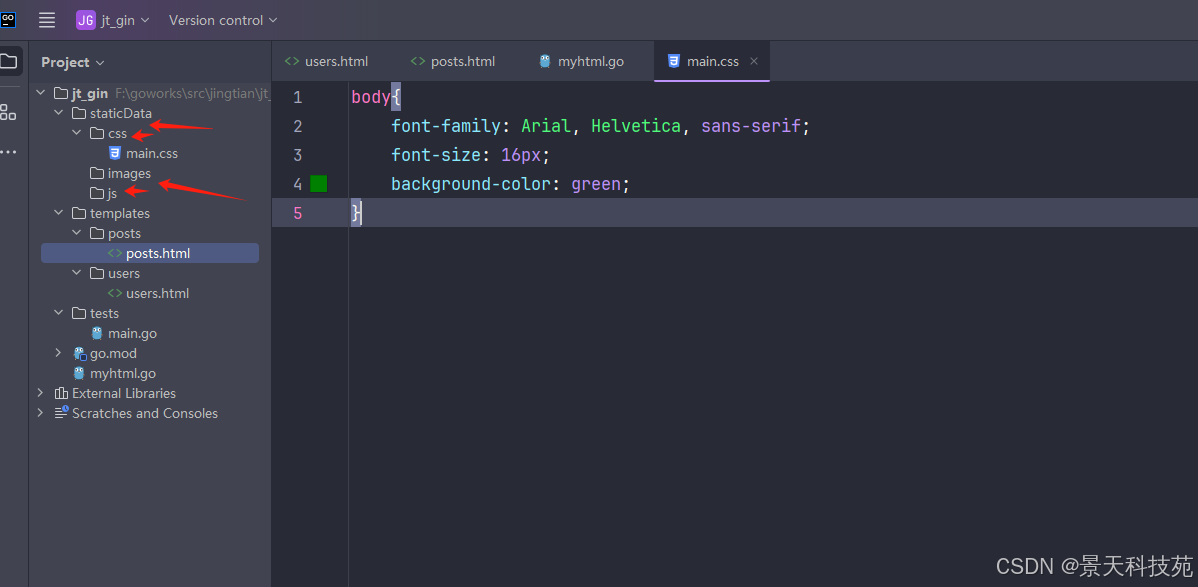The height and width of the screenshot is (587, 1198).
Task: Select the jt_gin root folder icon
Action: click(60, 93)
